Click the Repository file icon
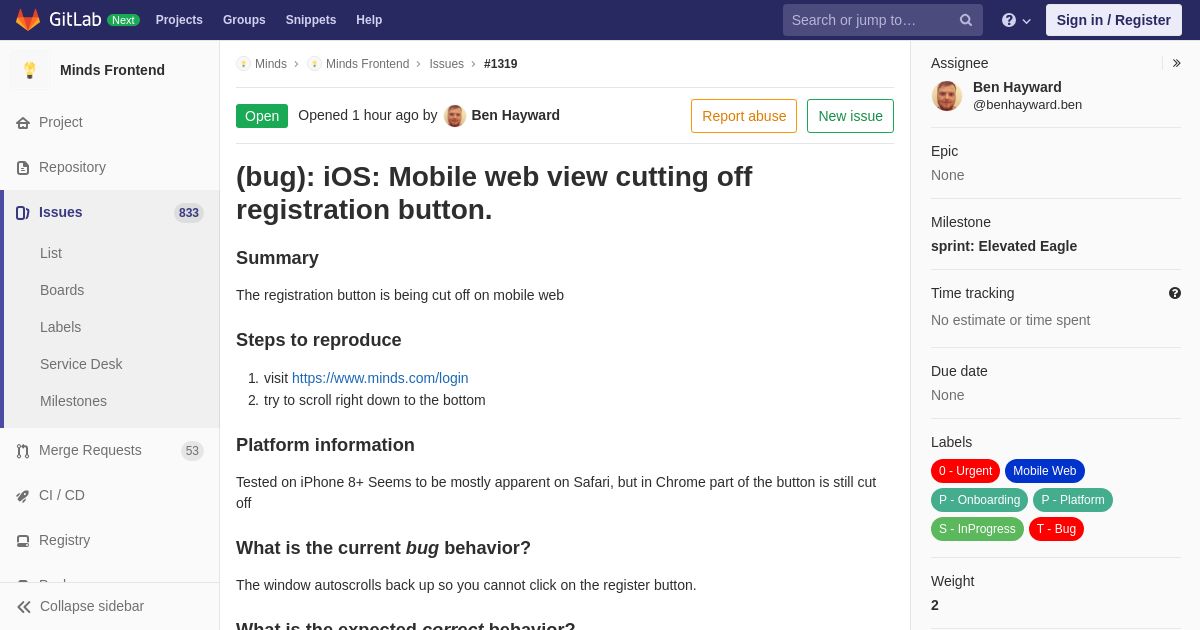This screenshot has height=630, width=1200. (x=23, y=168)
